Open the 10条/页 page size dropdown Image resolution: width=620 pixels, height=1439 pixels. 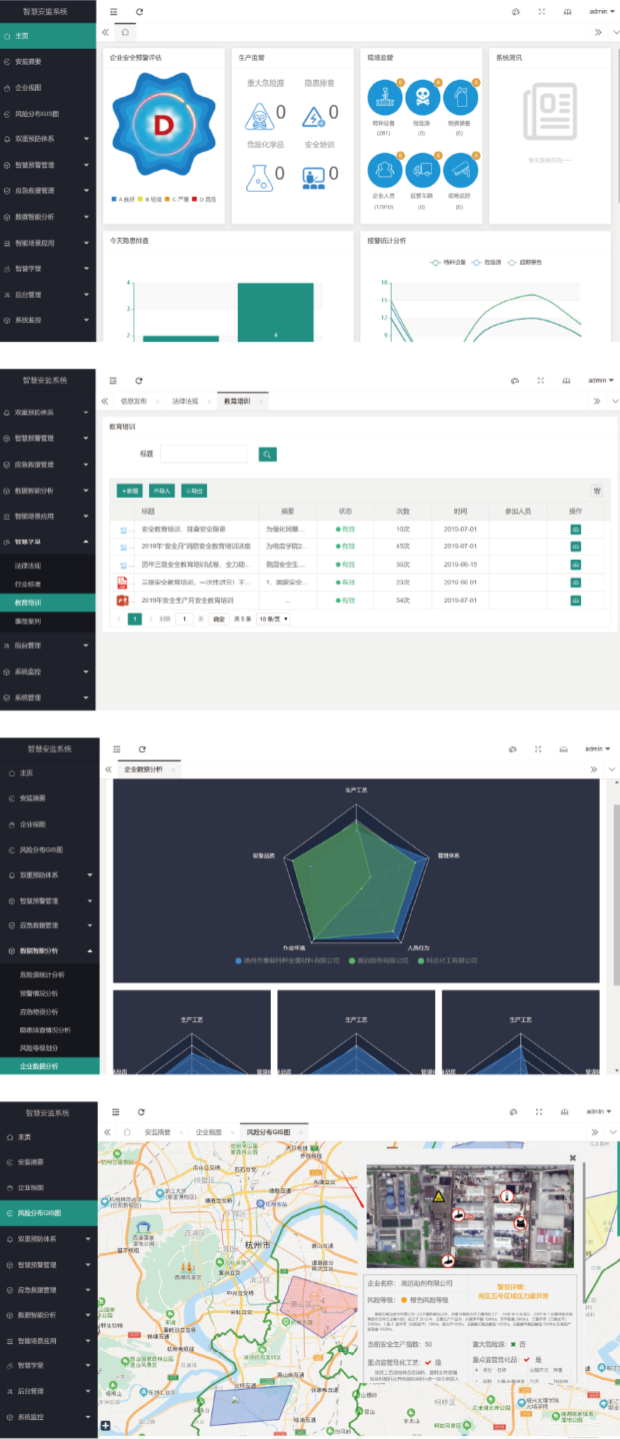(x=274, y=619)
